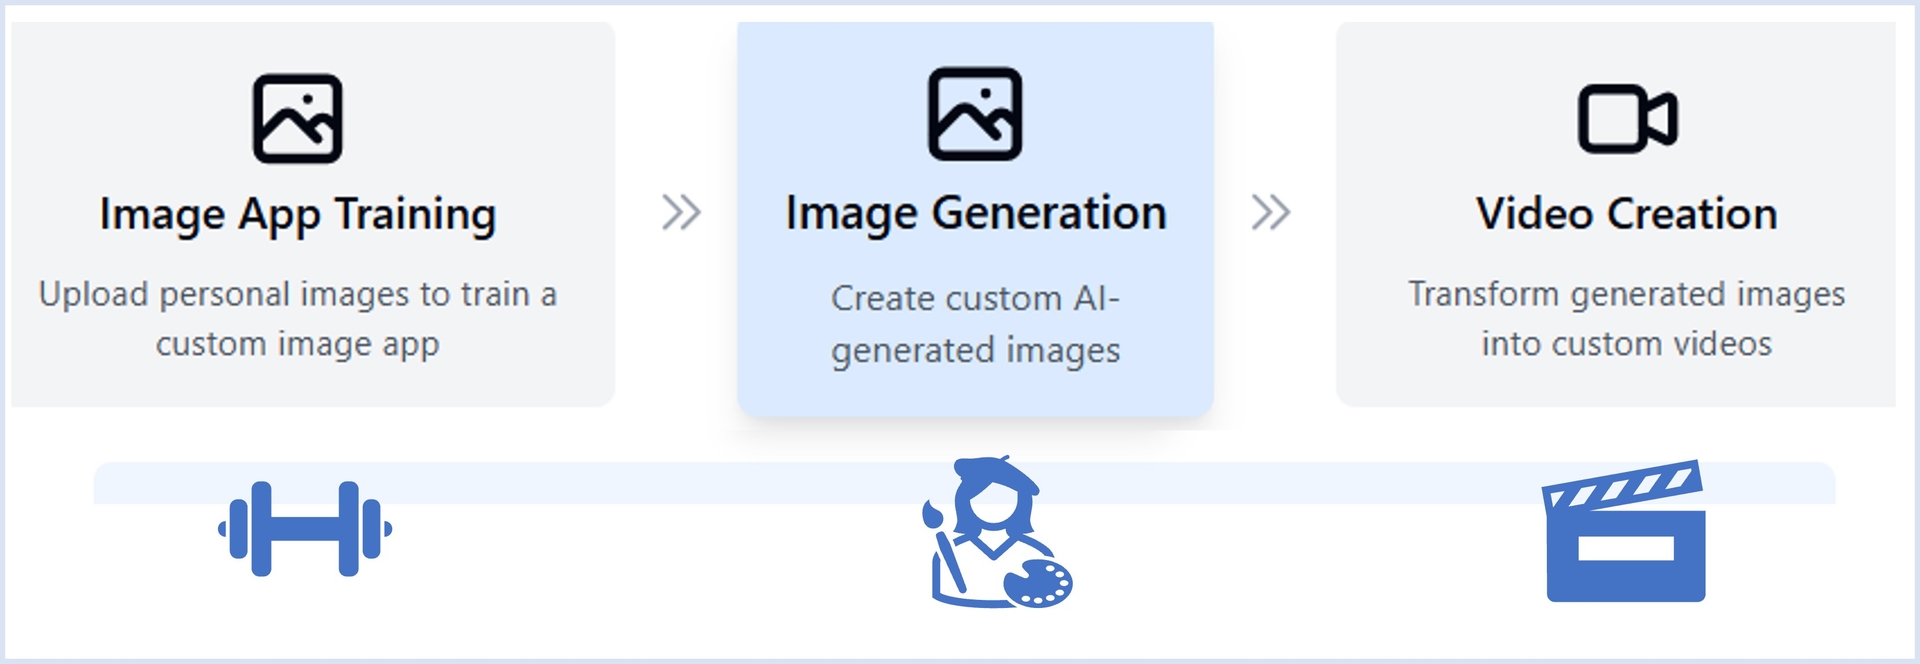Click the picture icon above Image Generation

[975, 114]
